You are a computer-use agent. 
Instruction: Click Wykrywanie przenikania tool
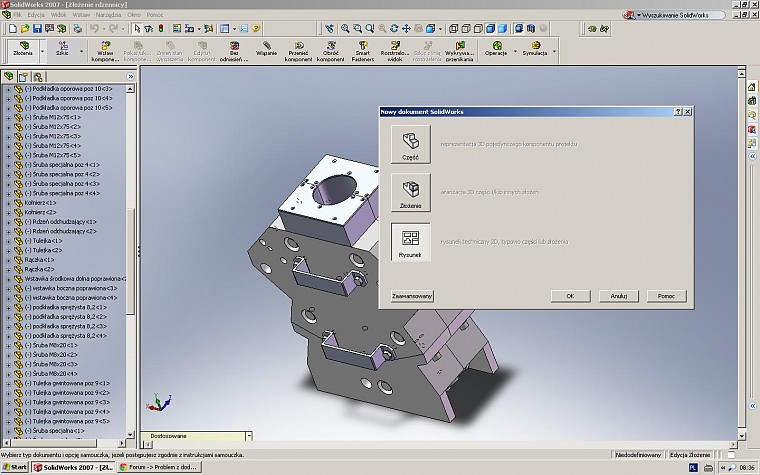(x=459, y=51)
